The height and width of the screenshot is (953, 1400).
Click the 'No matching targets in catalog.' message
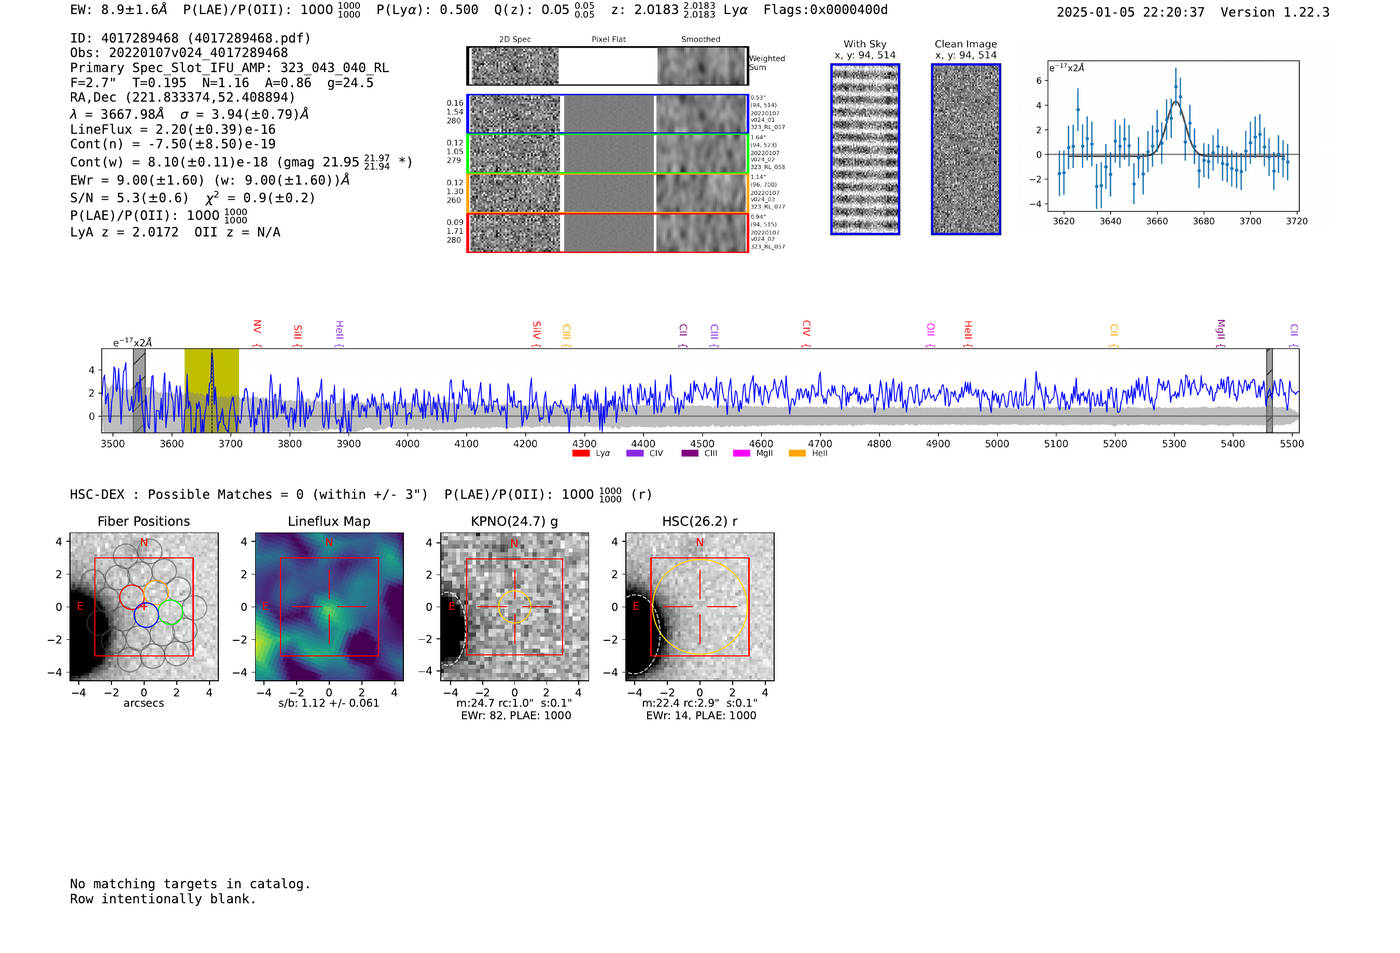[190, 884]
